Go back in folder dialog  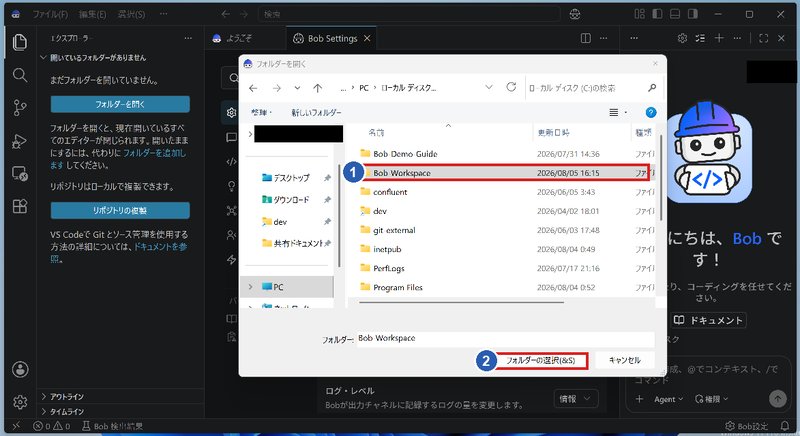253,88
